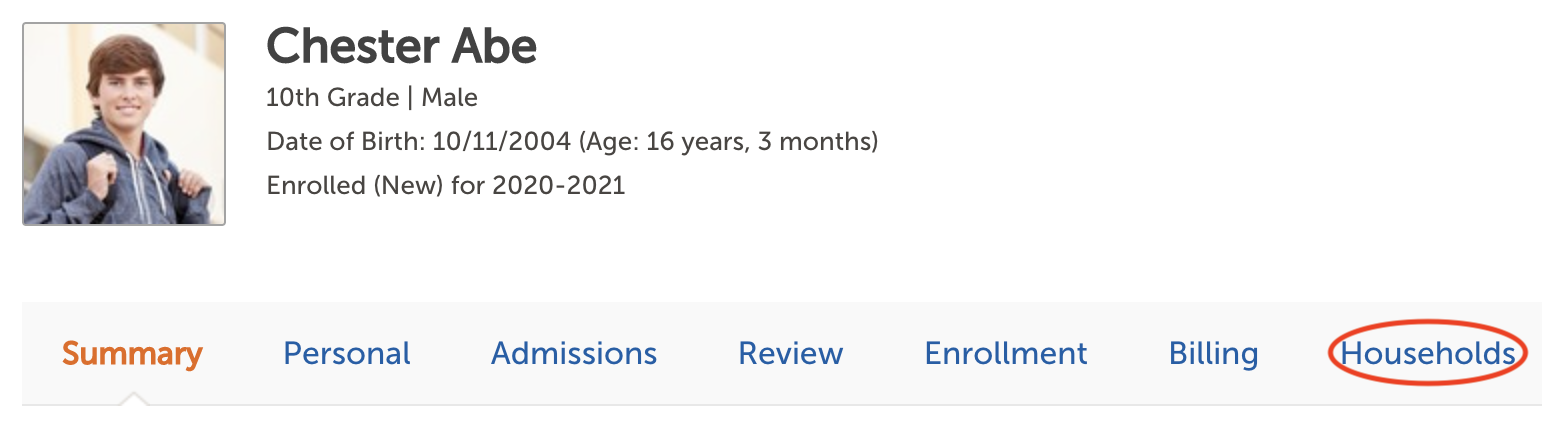Image resolution: width=1542 pixels, height=424 pixels.
Task: View the Billing tab
Action: 1214,353
